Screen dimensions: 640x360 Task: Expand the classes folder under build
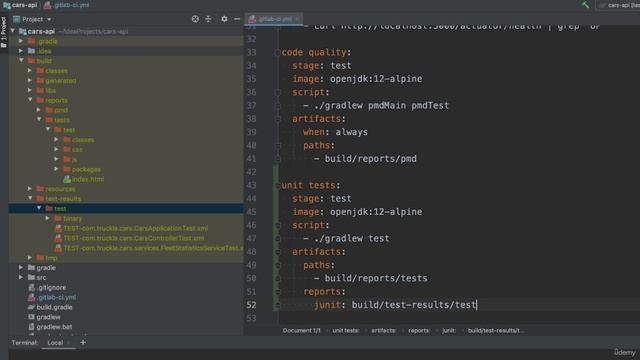pos(30,70)
